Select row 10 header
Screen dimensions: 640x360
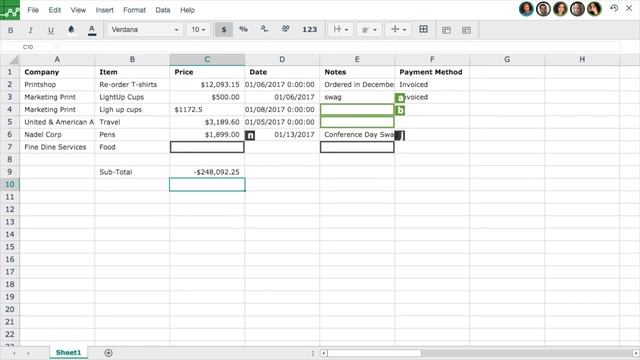[10, 184]
